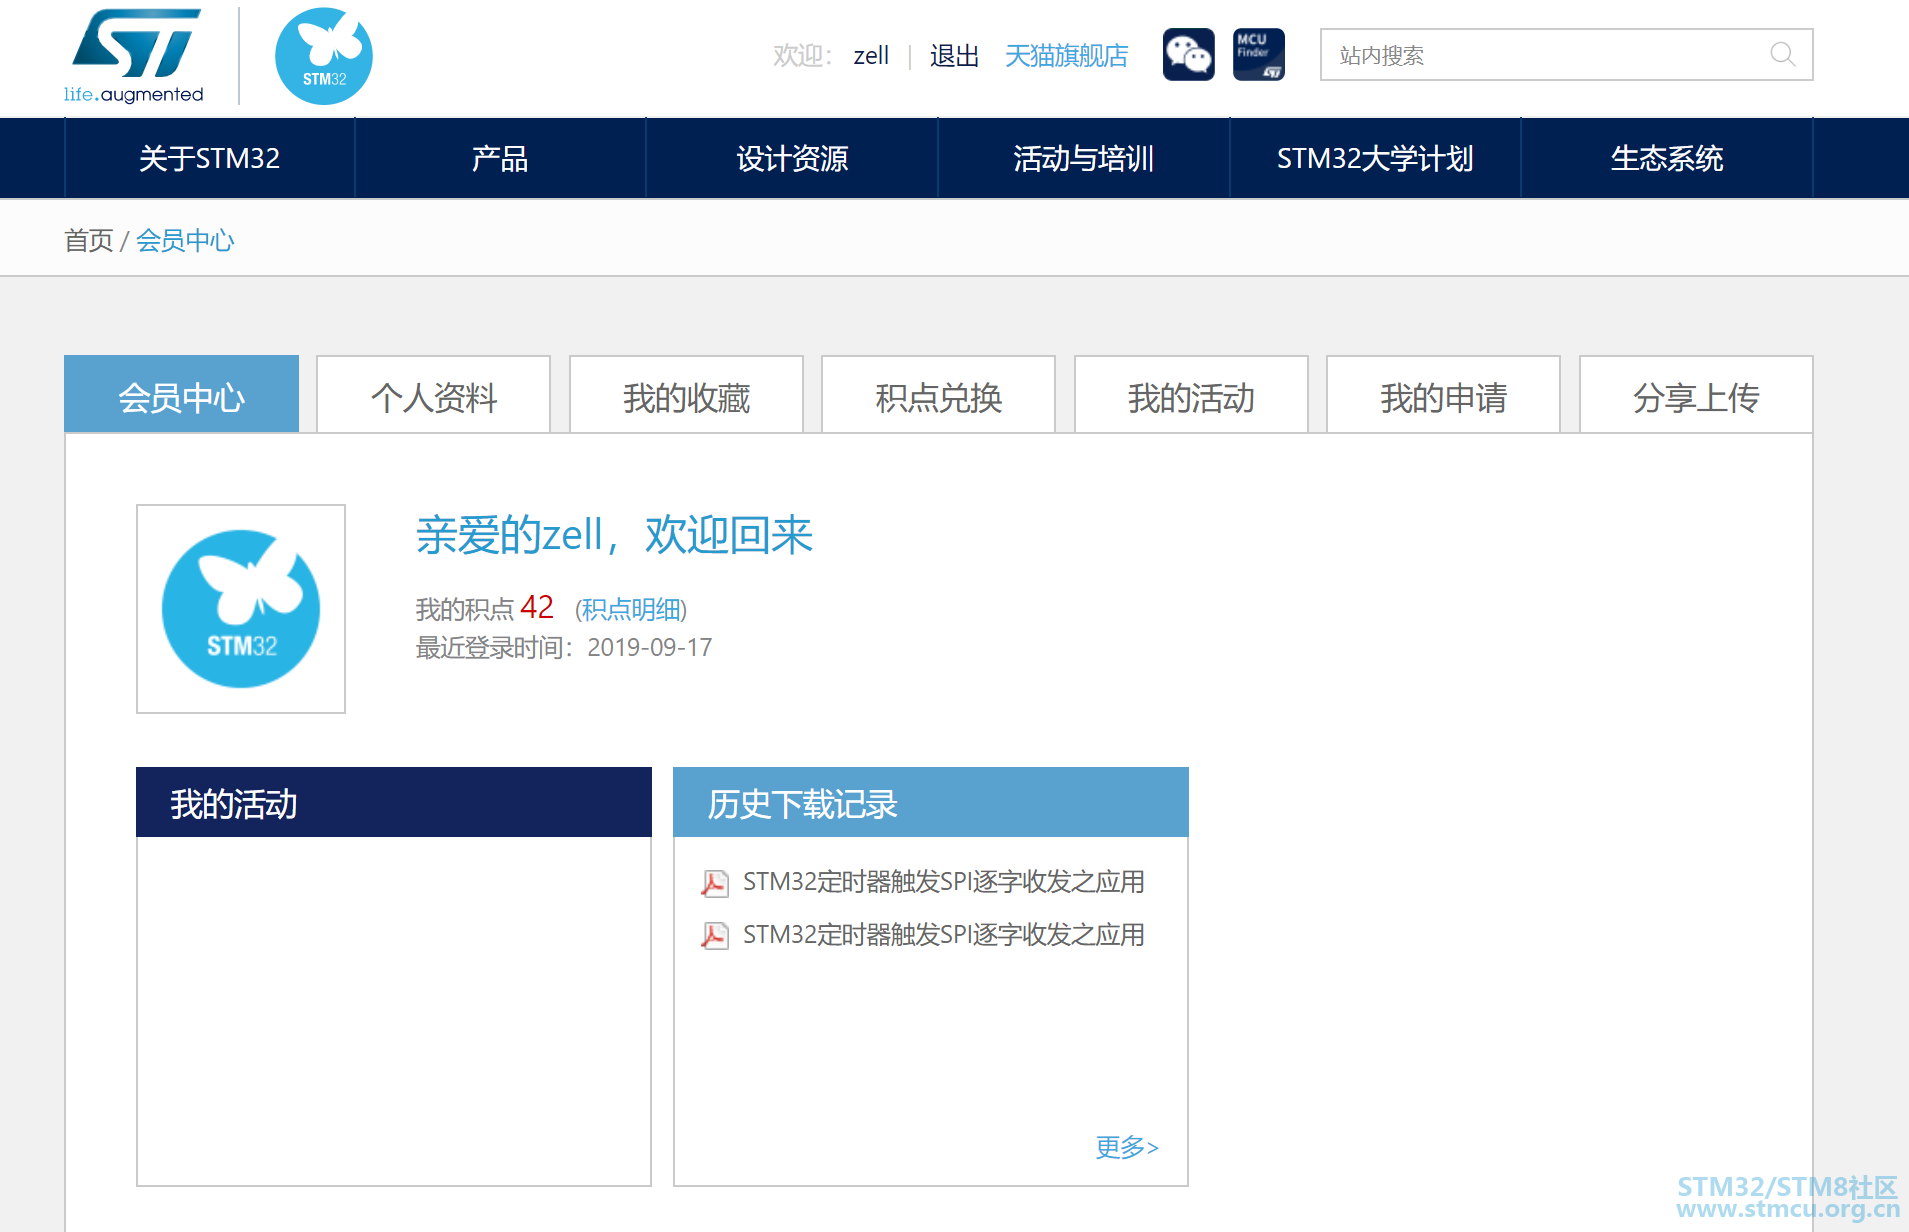The image size is (1909, 1232).
Task: Open the 活动与培训 menu
Action: click(1084, 158)
